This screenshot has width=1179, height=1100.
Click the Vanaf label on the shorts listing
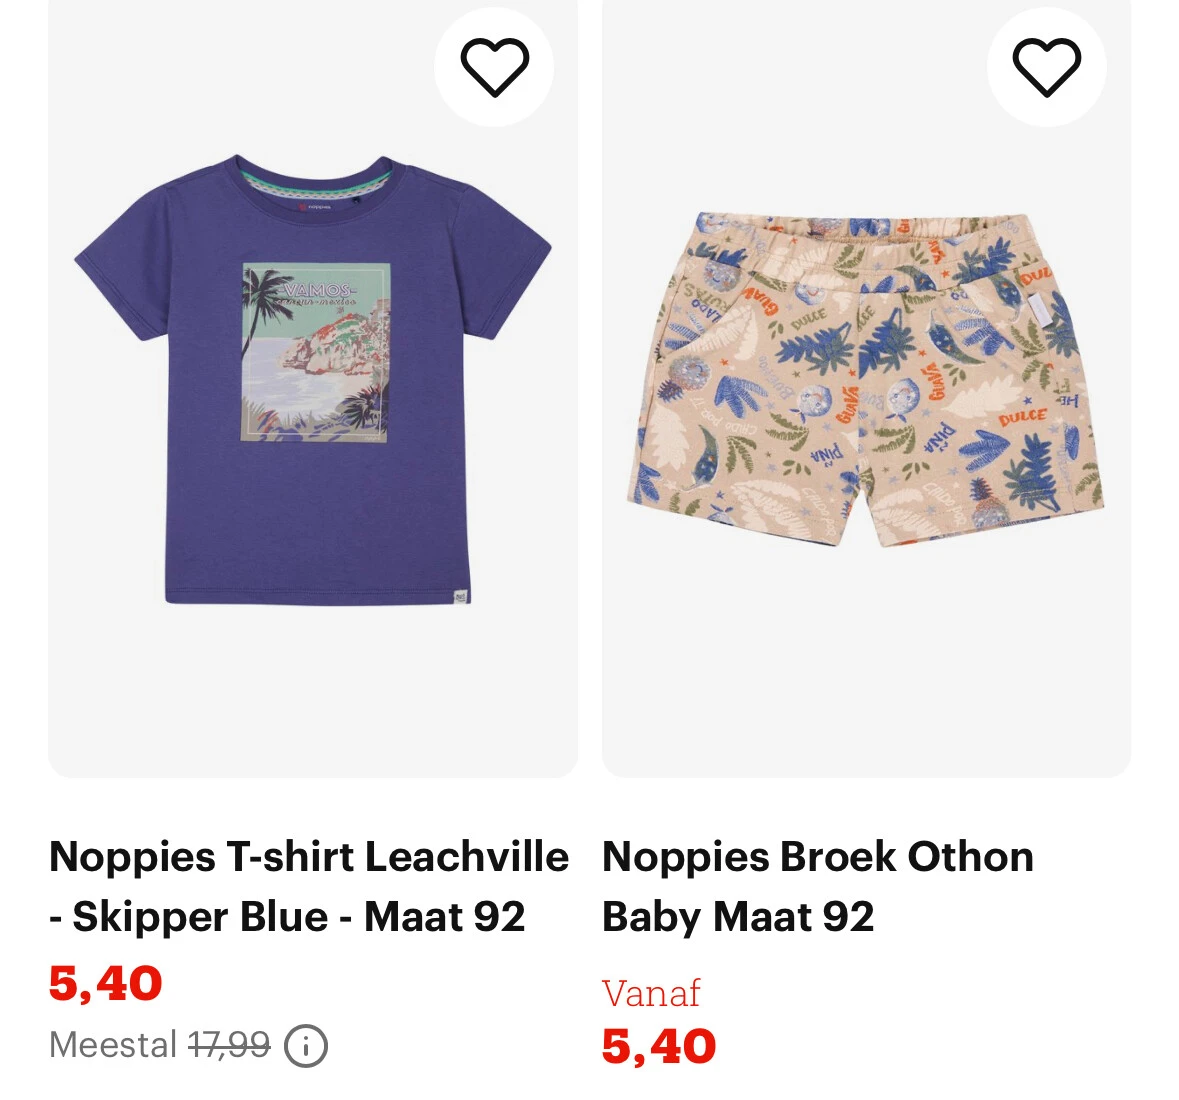(651, 994)
